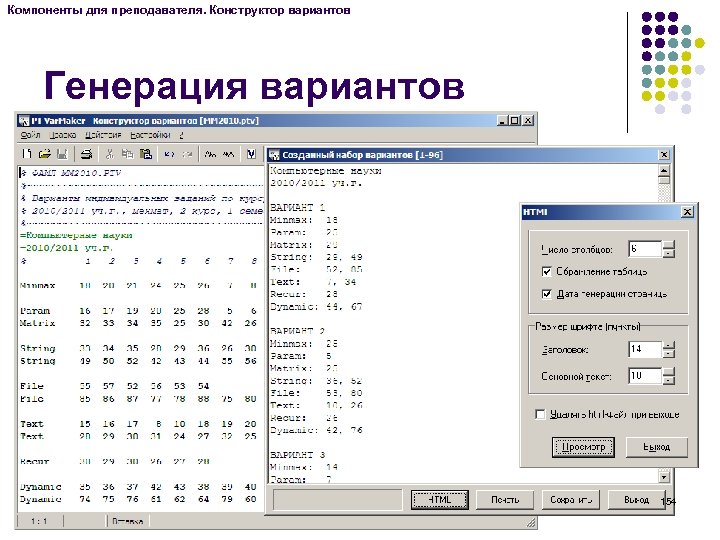Image resolution: width=720 pixels, height=540 pixels.
Task: Toggle the Обрамление таблиц checkbox
Action: tap(546, 272)
